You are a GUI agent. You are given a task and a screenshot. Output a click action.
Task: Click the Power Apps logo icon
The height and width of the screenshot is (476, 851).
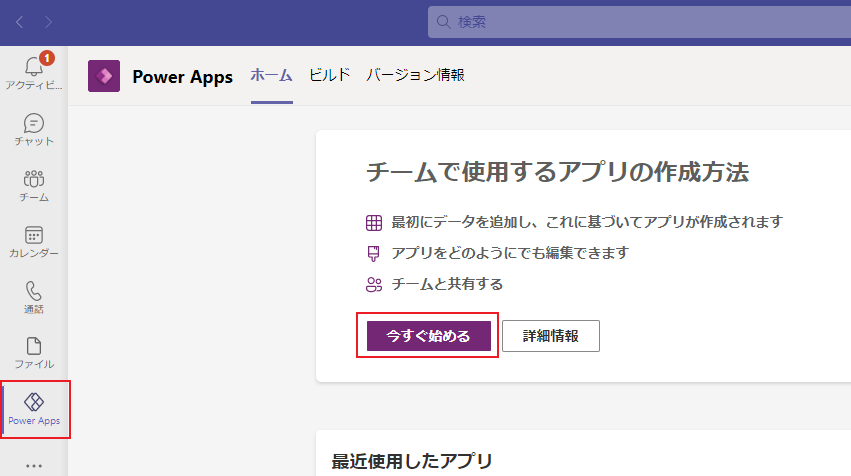coord(104,76)
